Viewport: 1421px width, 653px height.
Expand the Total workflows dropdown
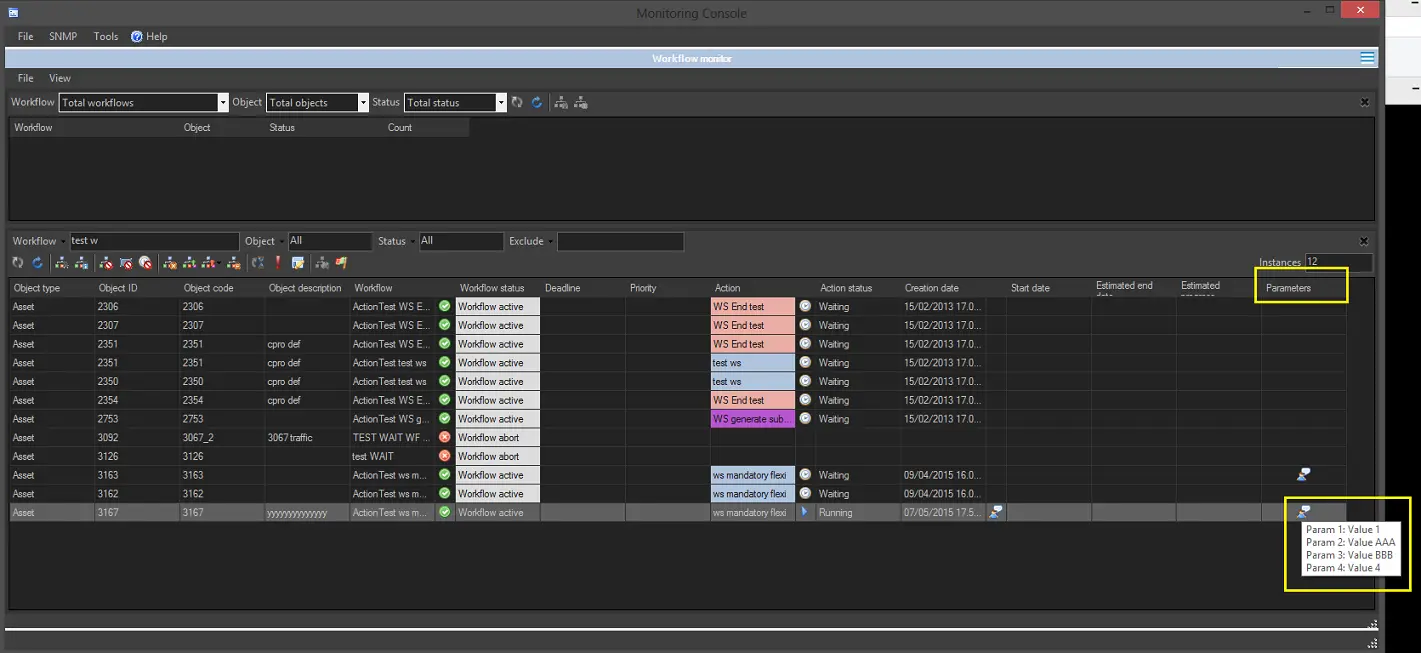click(223, 103)
